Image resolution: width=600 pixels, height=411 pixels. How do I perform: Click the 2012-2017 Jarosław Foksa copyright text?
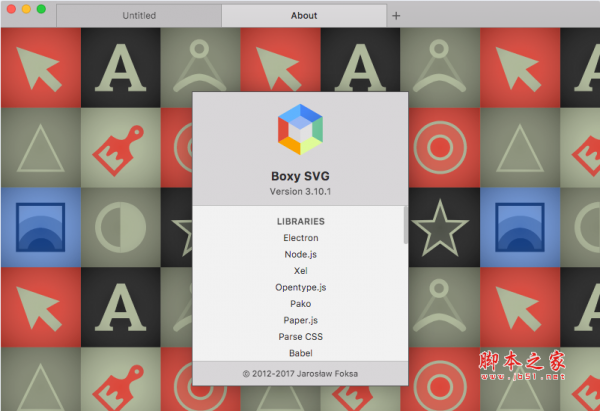coord(300,374)
